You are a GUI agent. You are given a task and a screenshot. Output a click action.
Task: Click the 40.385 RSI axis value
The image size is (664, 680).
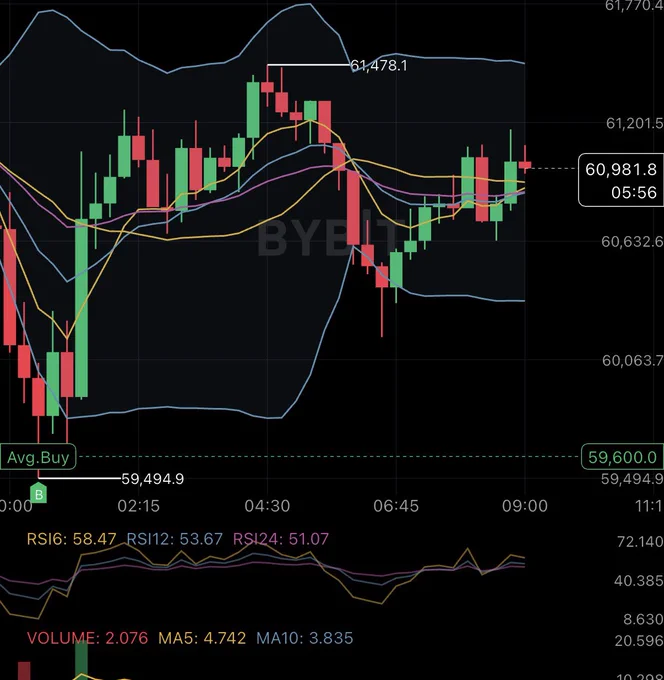point(639,581)
